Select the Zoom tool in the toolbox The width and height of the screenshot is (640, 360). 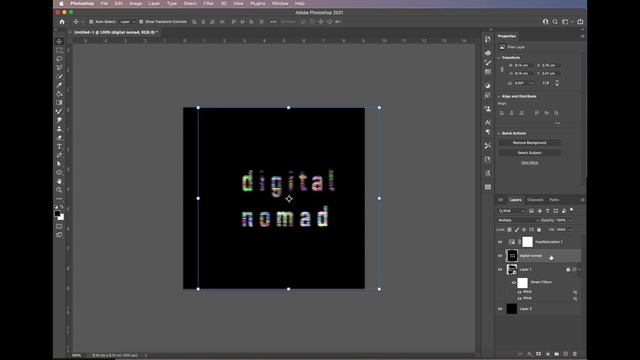tap(59, 190)
